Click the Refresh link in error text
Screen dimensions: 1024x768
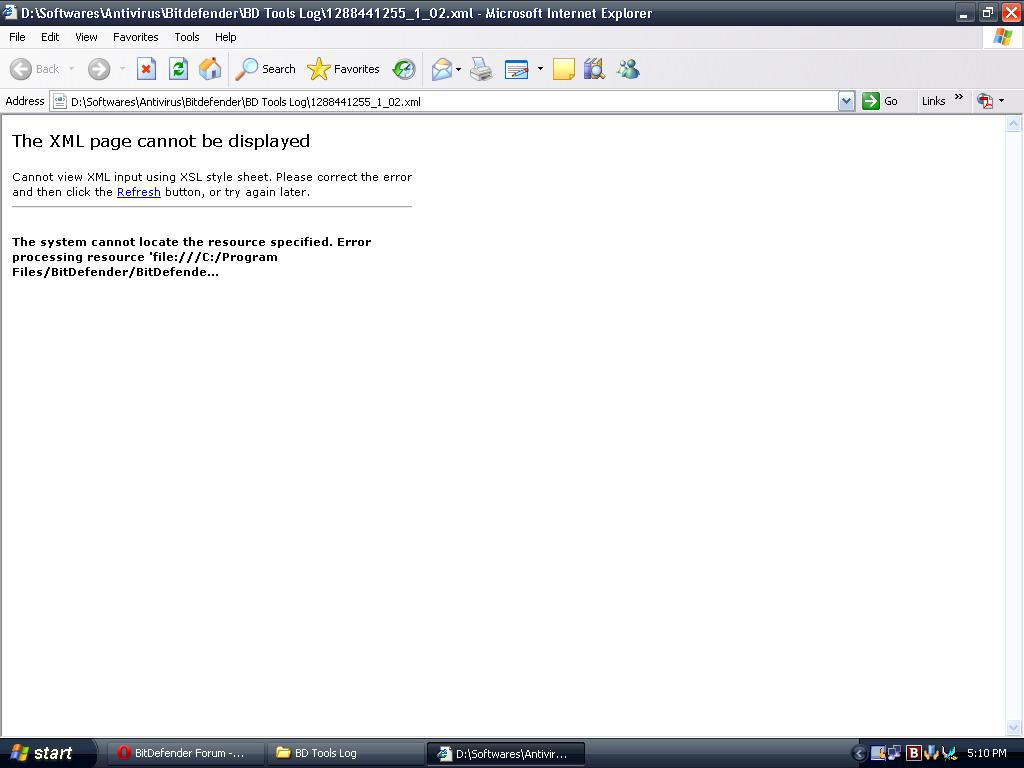point(138,192)
